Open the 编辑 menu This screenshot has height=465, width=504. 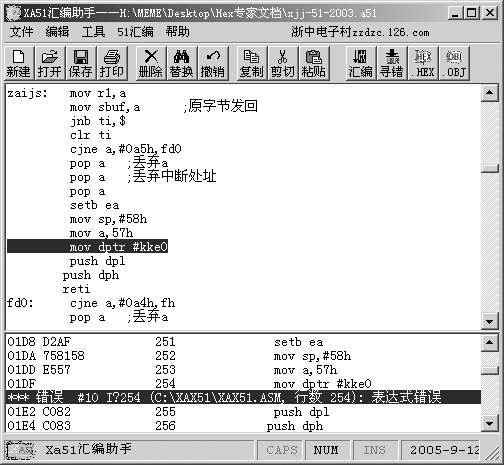(57, 32)
